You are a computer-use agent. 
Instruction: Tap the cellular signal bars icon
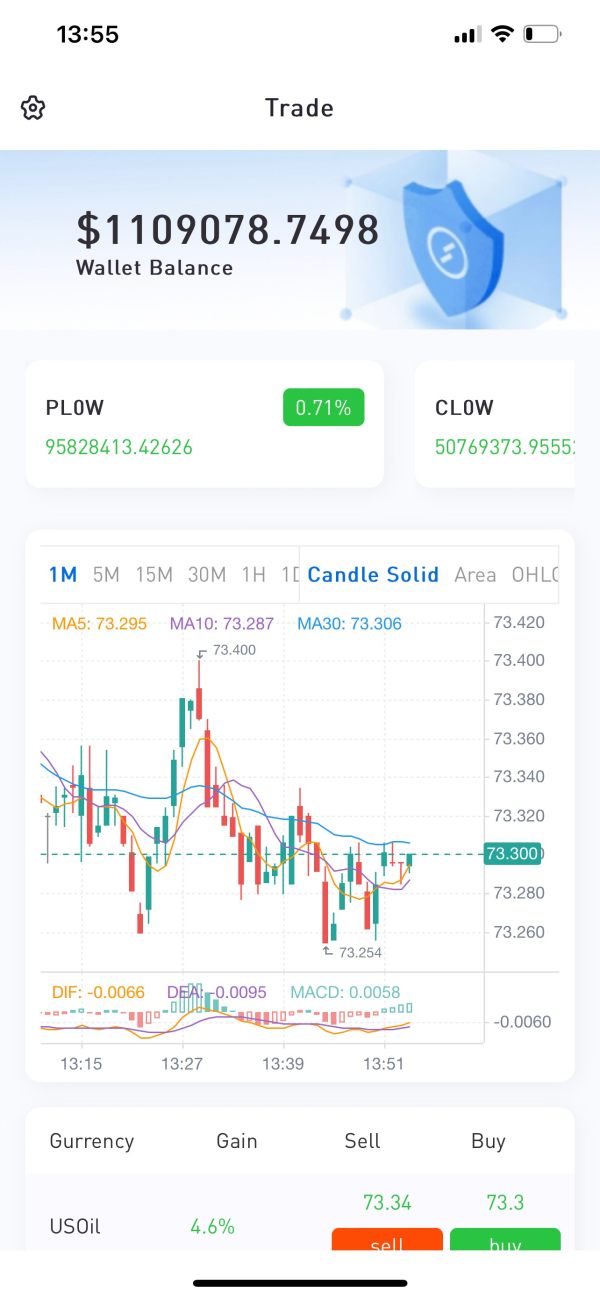467,35
